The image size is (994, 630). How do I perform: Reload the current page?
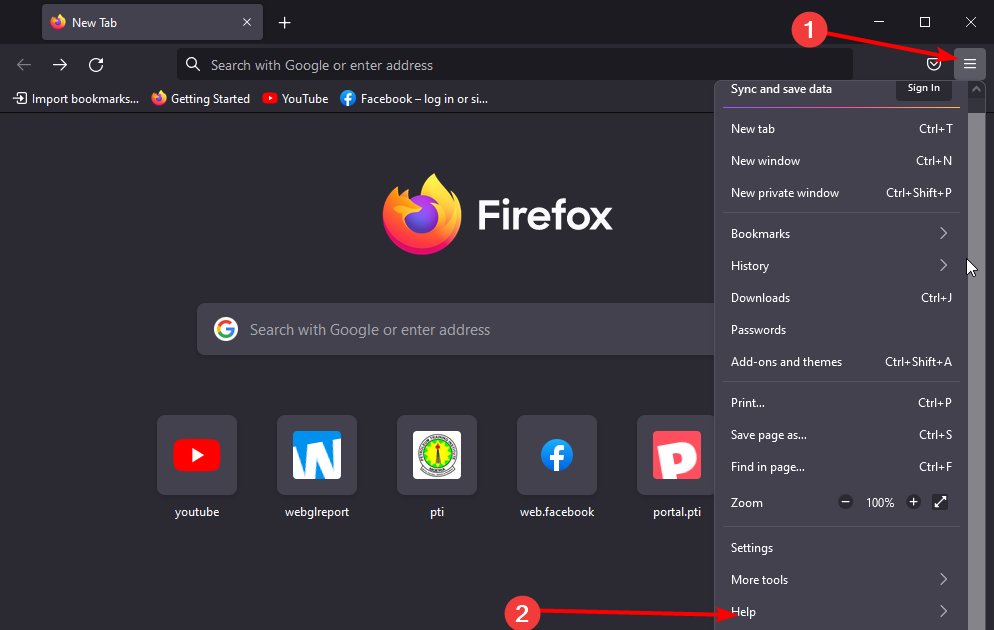pyautogui.click(x=96, y=64)
